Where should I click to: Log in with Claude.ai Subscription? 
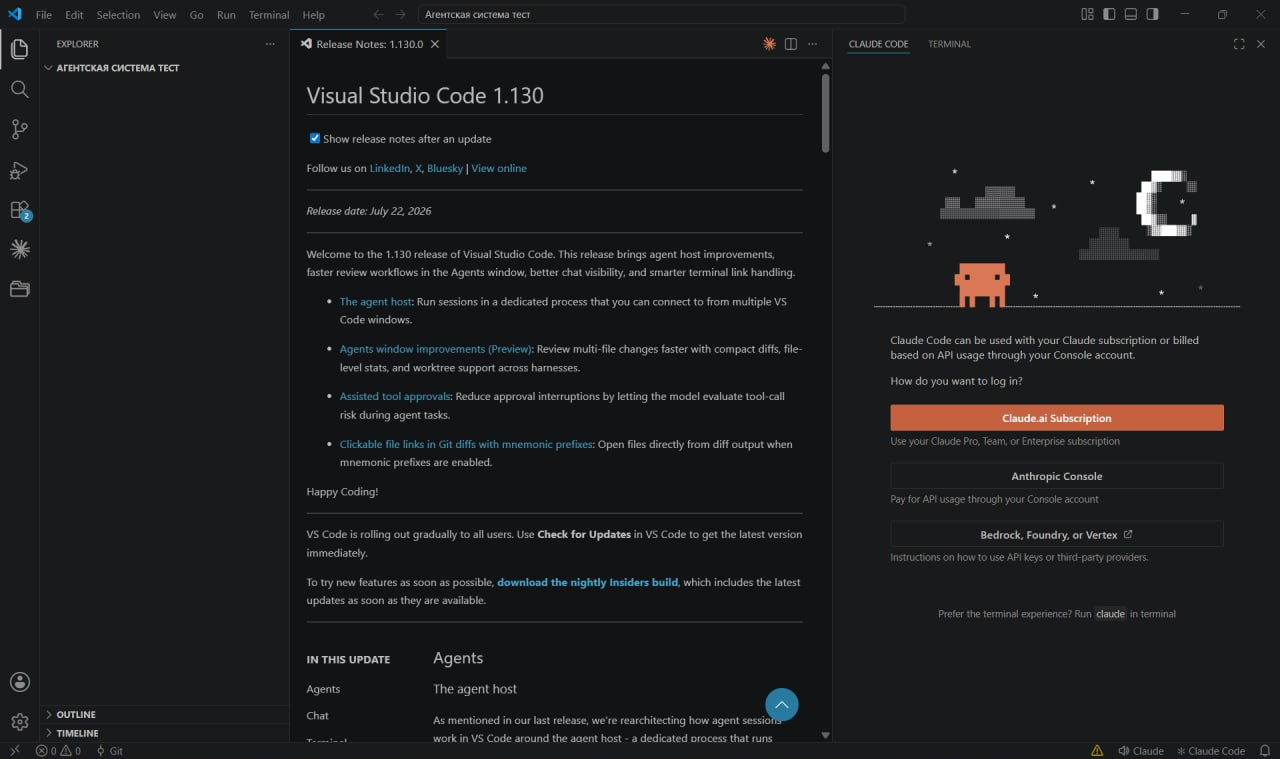click(1057, 418)
